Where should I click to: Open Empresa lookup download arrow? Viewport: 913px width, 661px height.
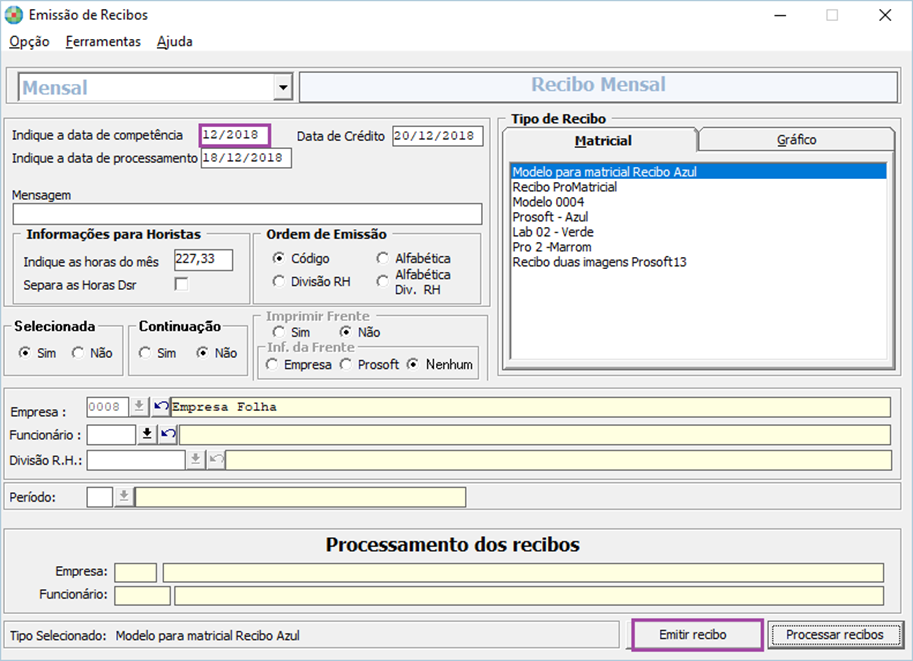click(139, 406)
